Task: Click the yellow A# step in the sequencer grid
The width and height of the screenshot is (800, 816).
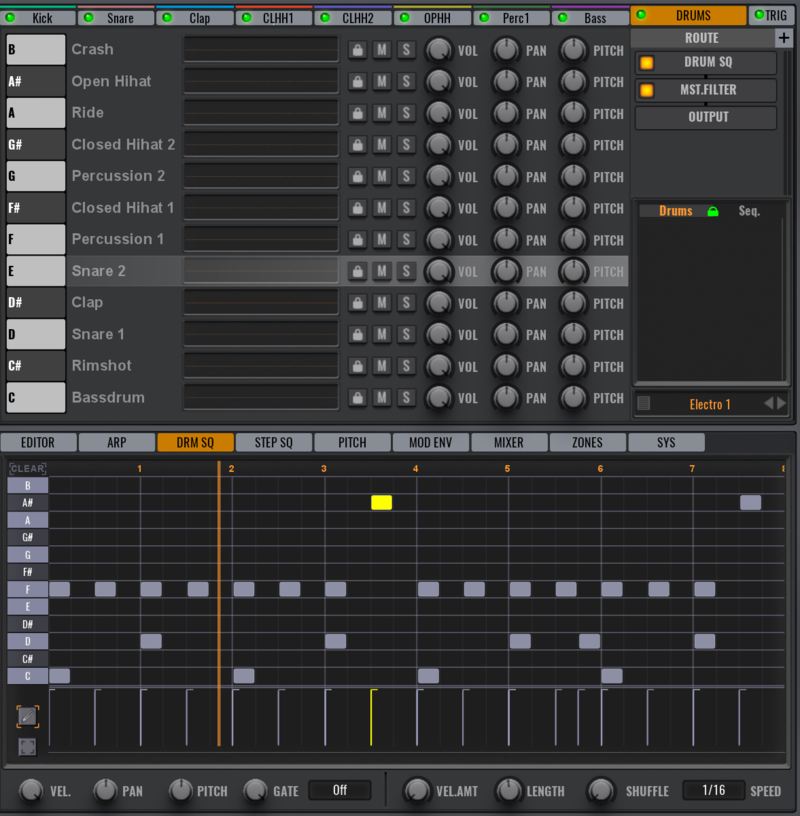Action: (380, 502)
